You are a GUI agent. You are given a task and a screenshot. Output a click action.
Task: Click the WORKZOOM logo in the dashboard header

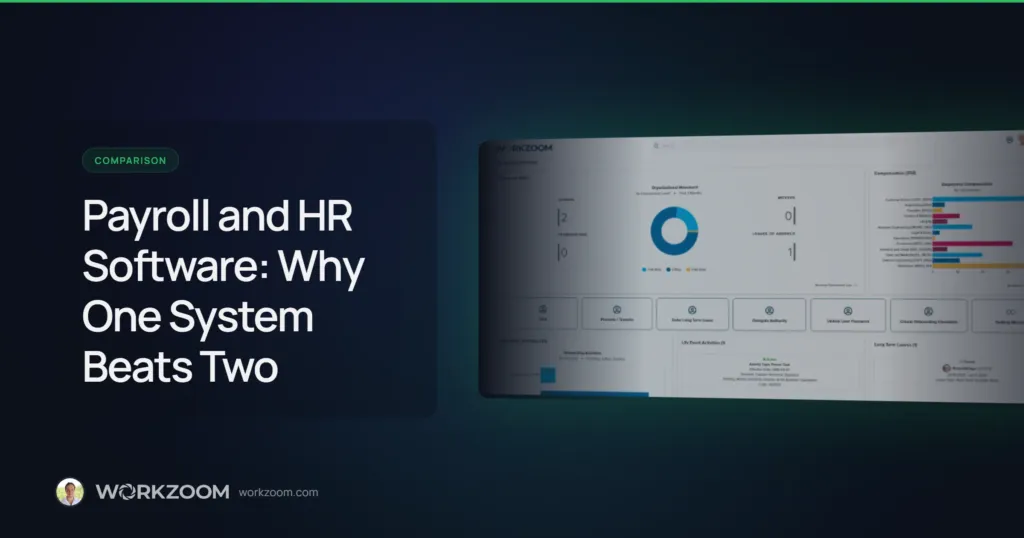[x=525, y=148]
